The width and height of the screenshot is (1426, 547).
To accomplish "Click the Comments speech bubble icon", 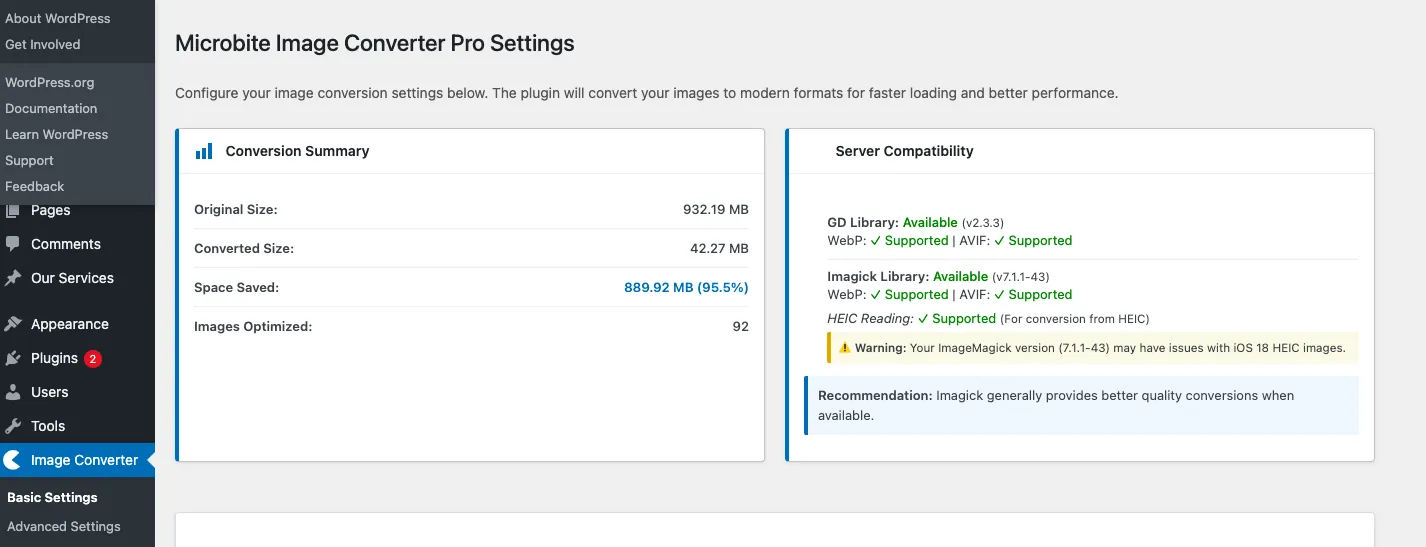I will pyautogui.click(x=13, y=244).
